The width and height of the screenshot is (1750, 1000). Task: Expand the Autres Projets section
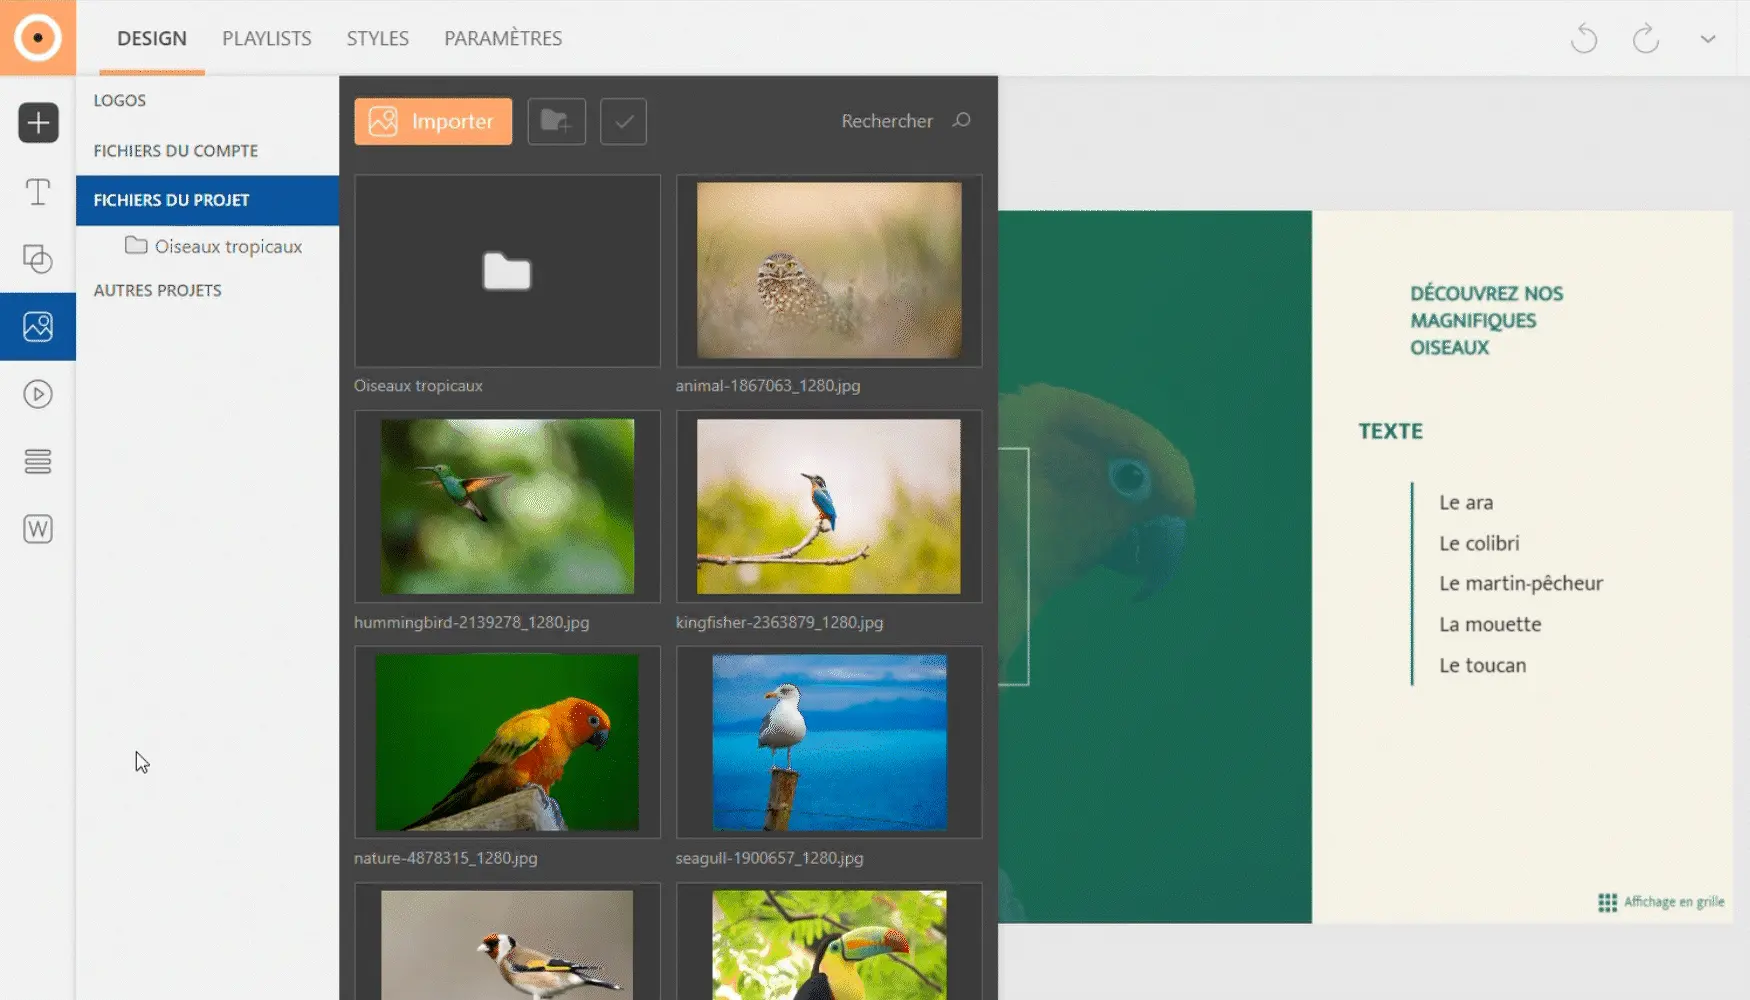click(157, 290)
